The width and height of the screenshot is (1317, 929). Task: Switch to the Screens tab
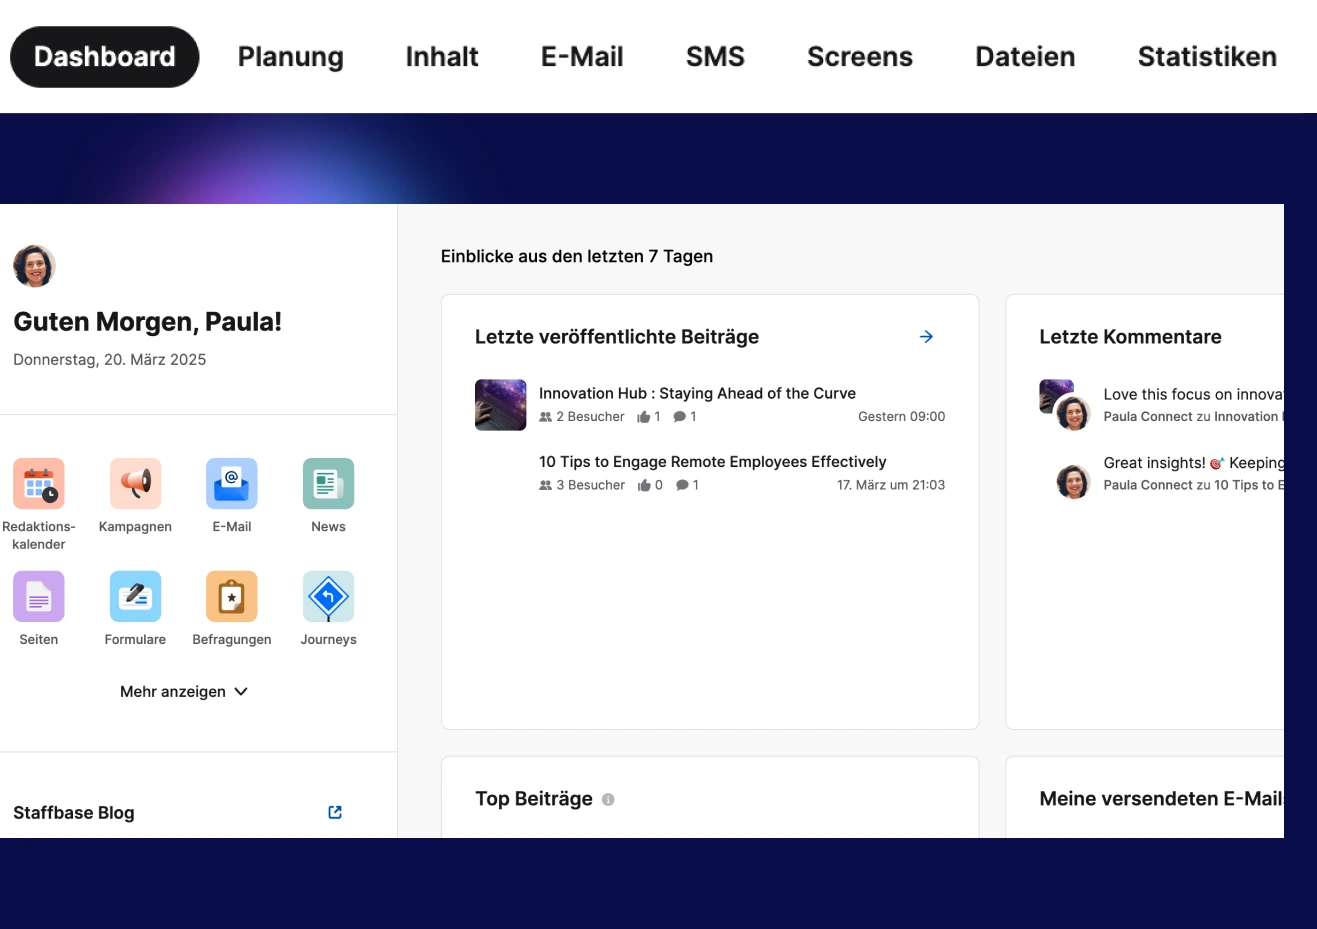(860, 57)
